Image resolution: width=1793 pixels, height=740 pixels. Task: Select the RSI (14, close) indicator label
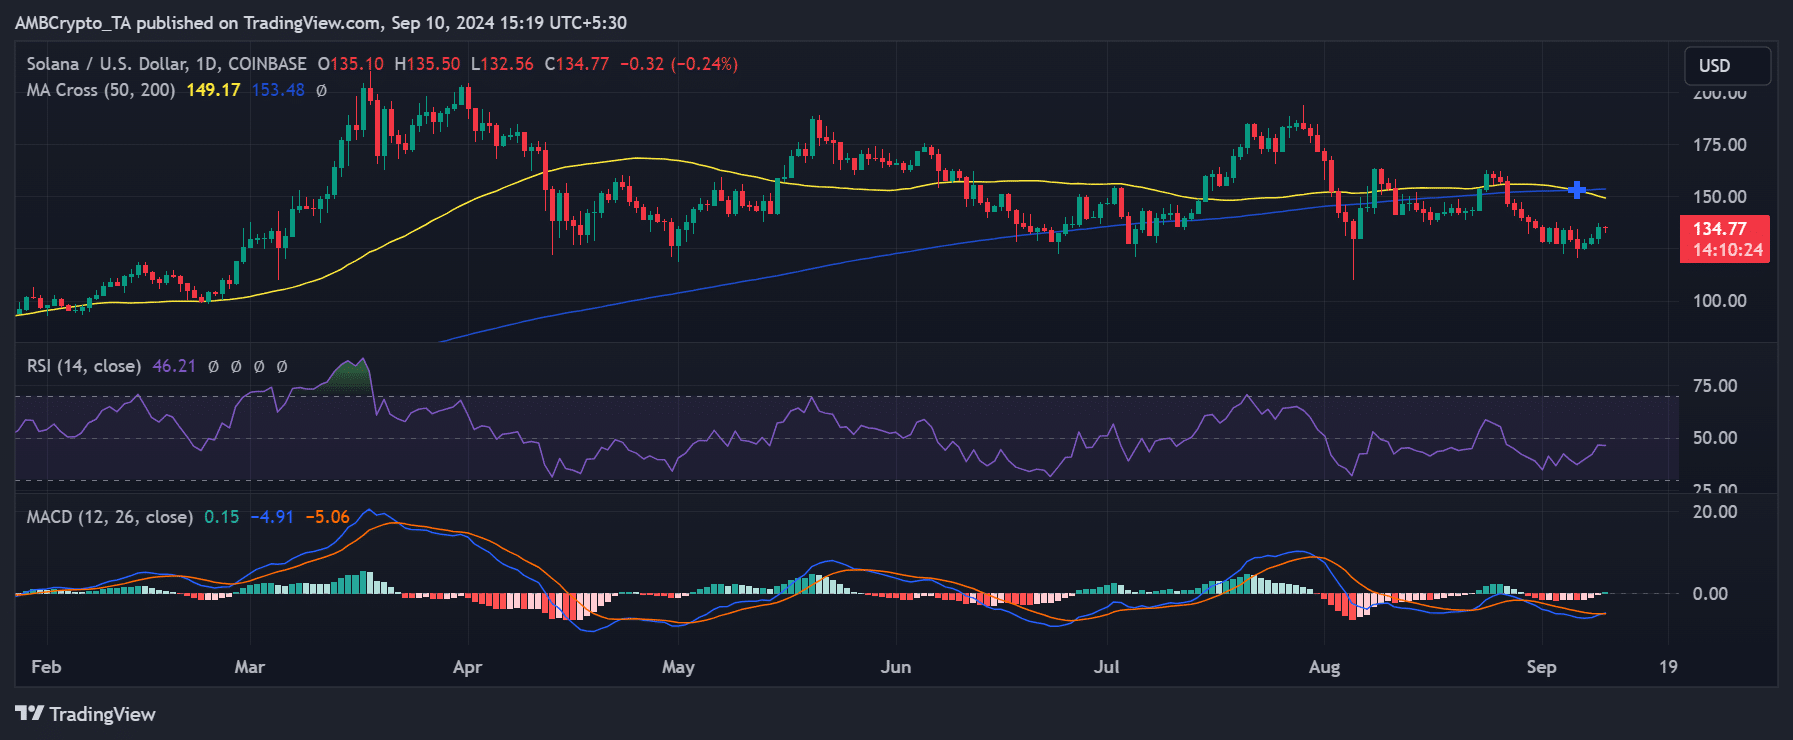[84, 366]
